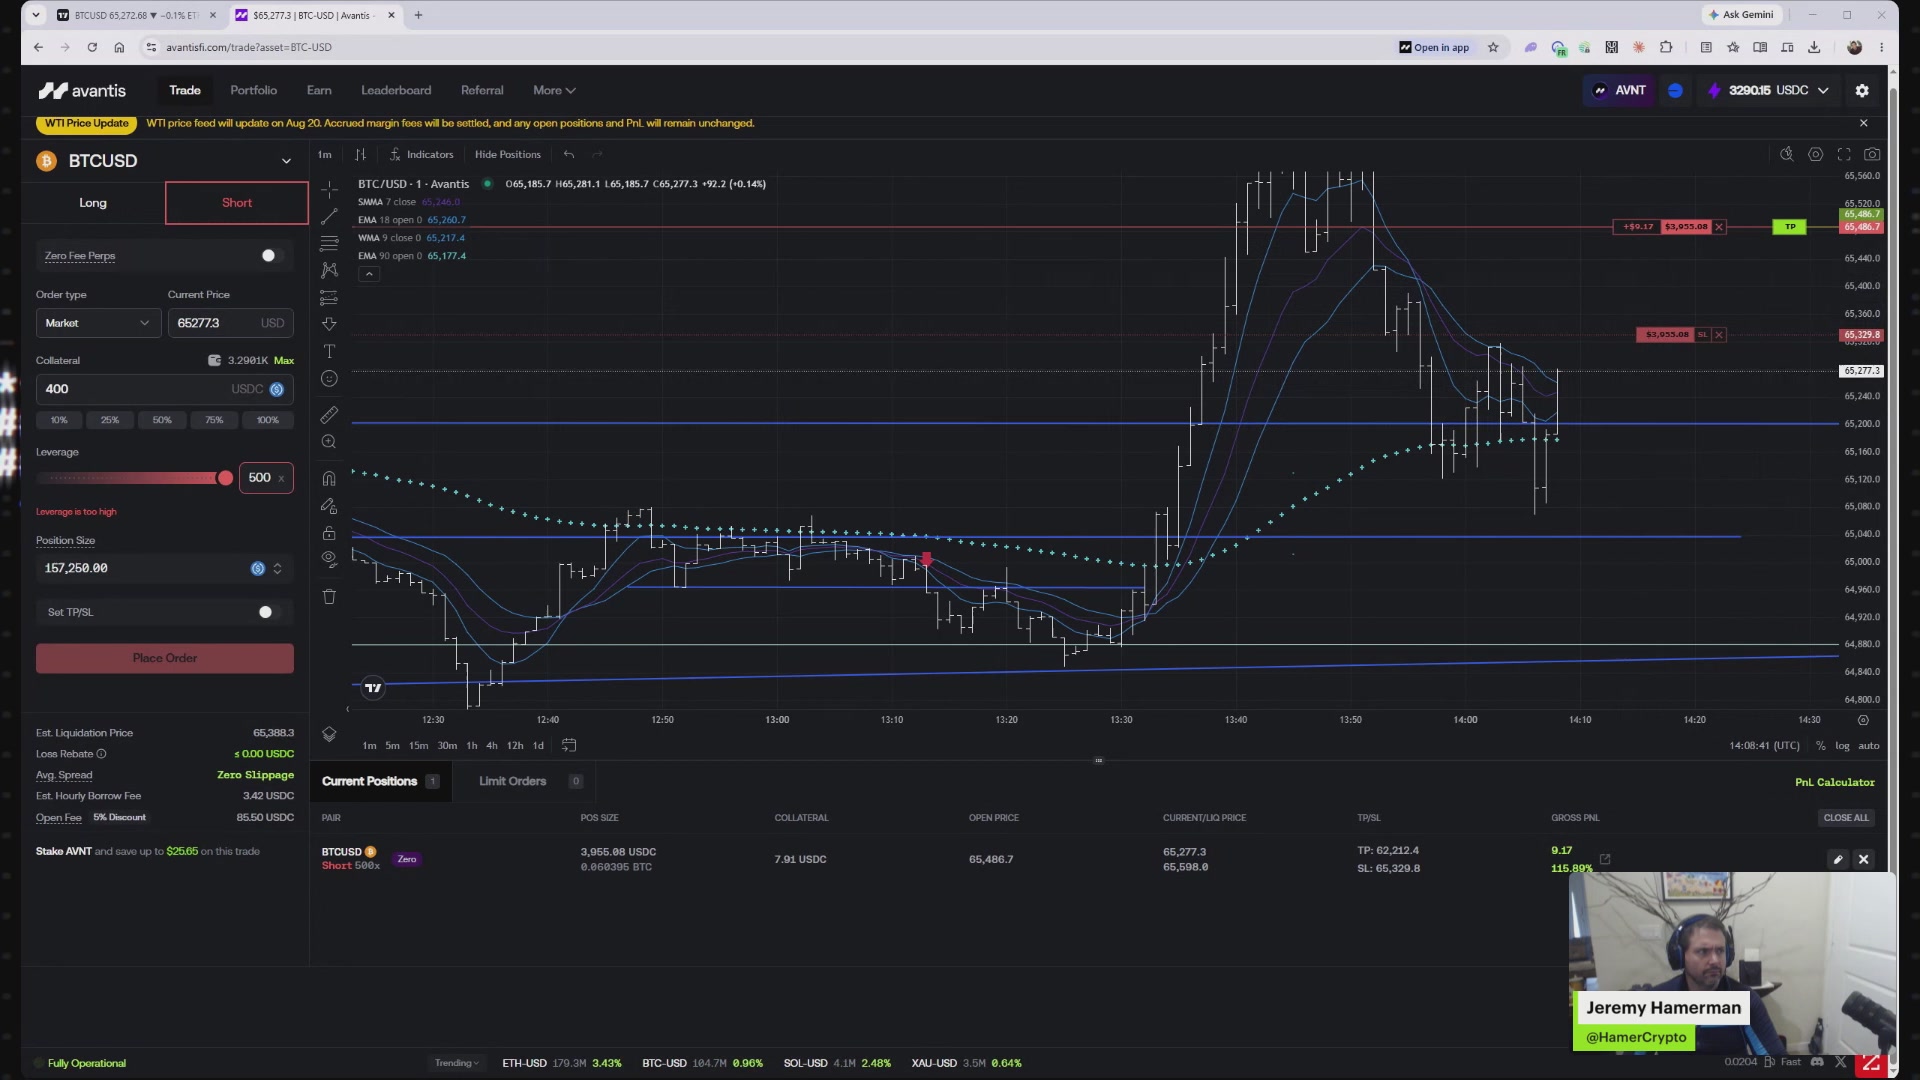Open the emoji sticker tool
This screenshot has width=1920, height=1080.
(329, 379)
